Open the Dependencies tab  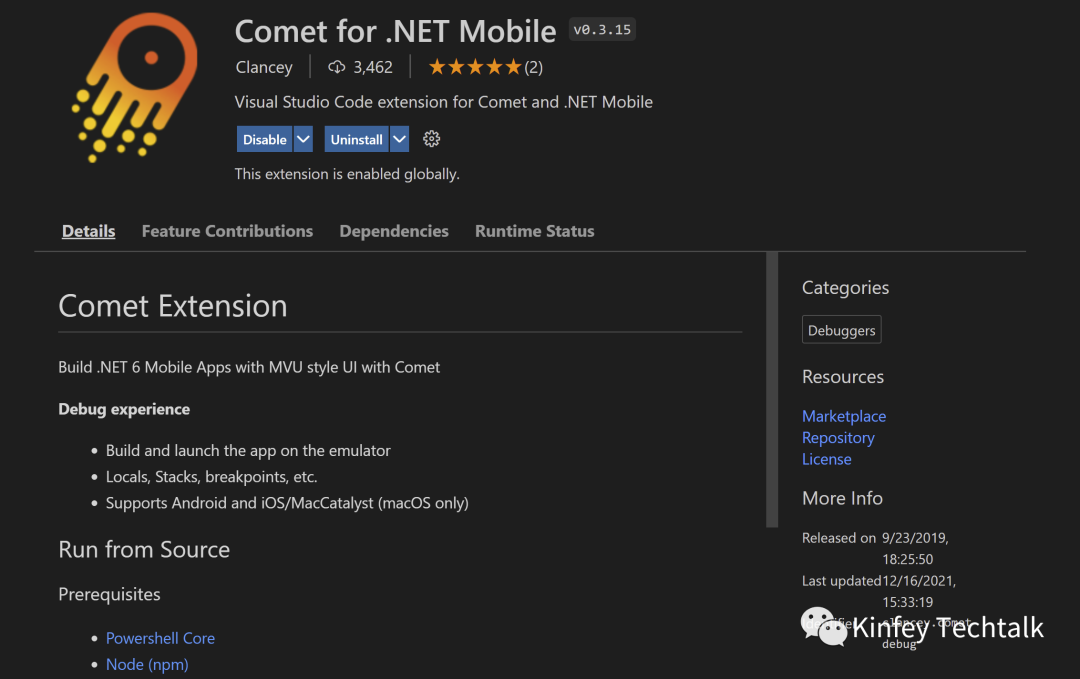(394, 231)
